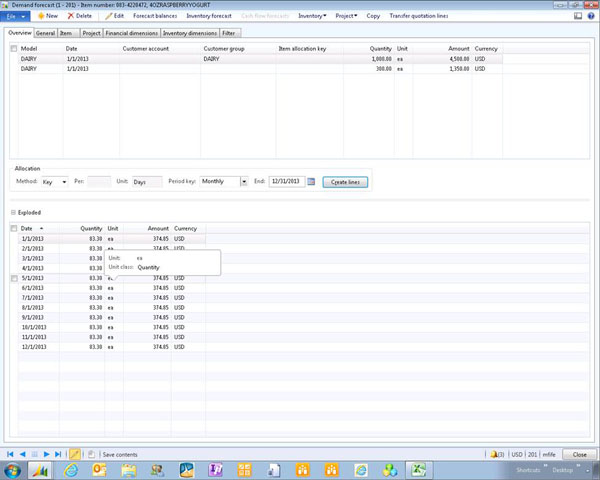
Task: Open the Inventory dimensions tab
Action: click(190, 33)
